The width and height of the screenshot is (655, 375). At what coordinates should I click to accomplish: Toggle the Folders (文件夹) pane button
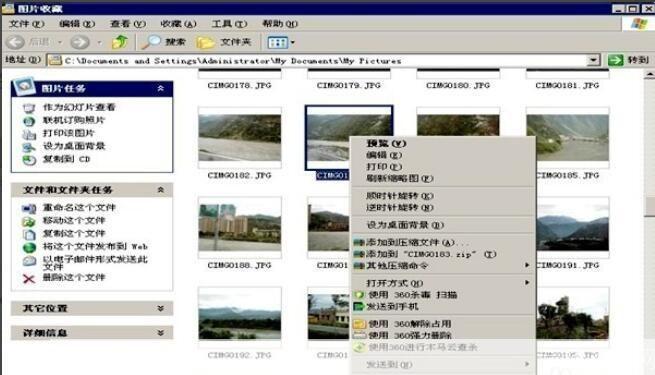coord(224,42)
